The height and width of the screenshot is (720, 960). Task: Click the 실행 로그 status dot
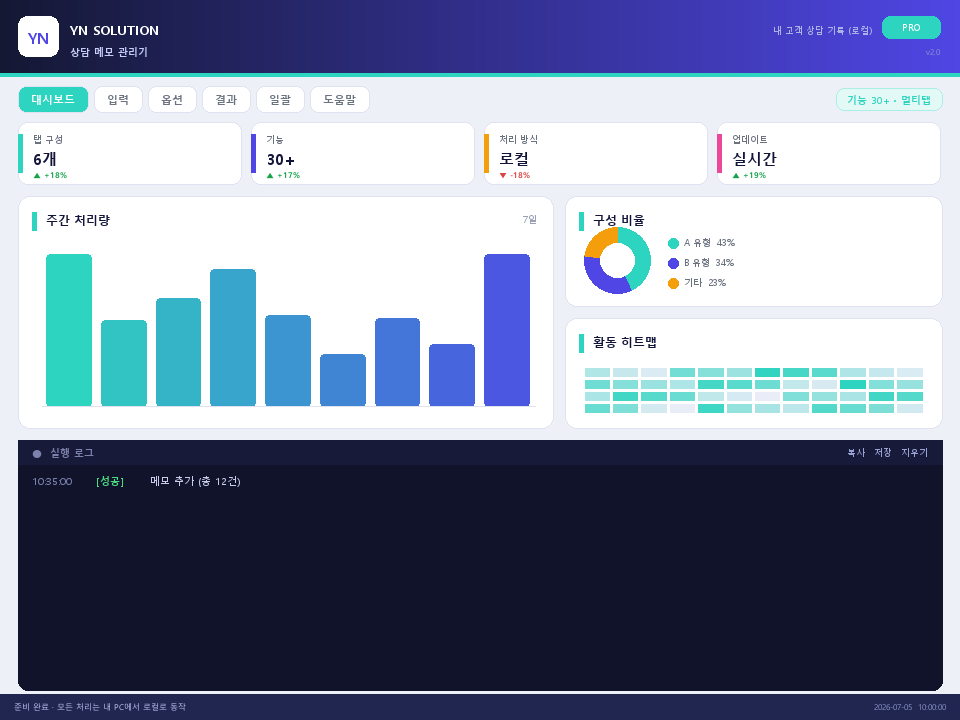click(37, 454)
